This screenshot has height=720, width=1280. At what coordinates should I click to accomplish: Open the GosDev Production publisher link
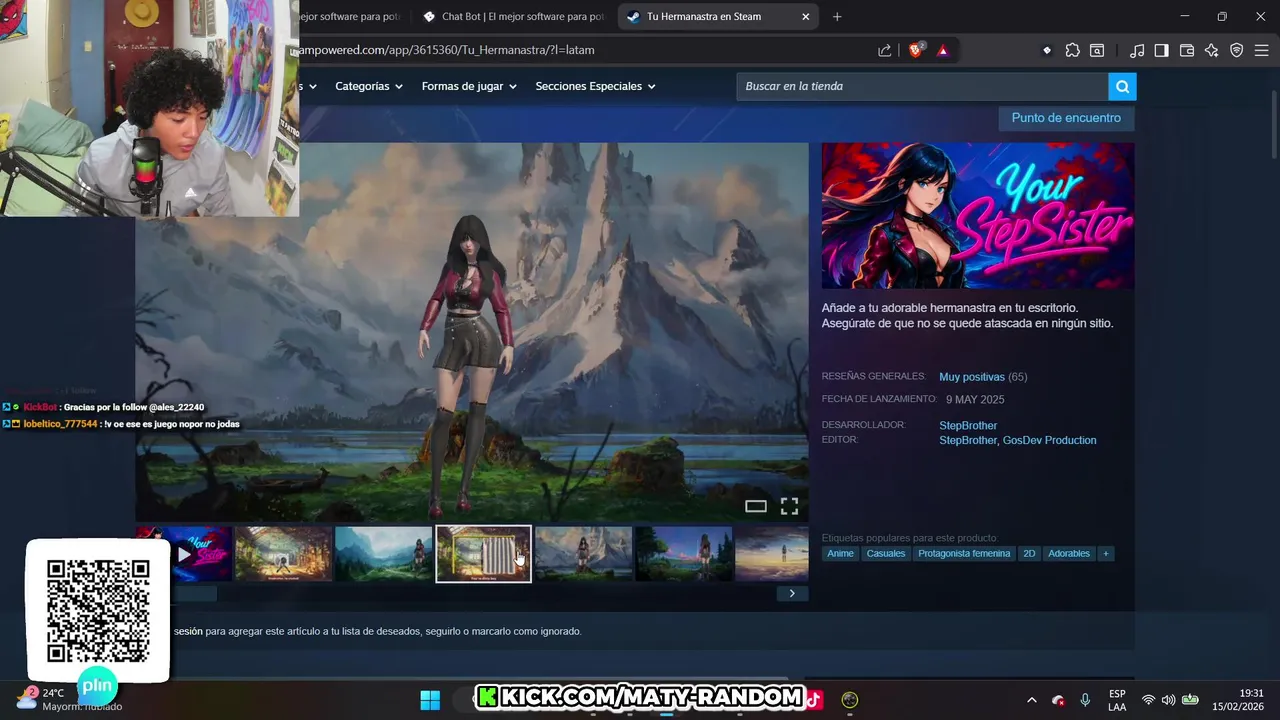pyautogui.click(x=1049, y=440)
